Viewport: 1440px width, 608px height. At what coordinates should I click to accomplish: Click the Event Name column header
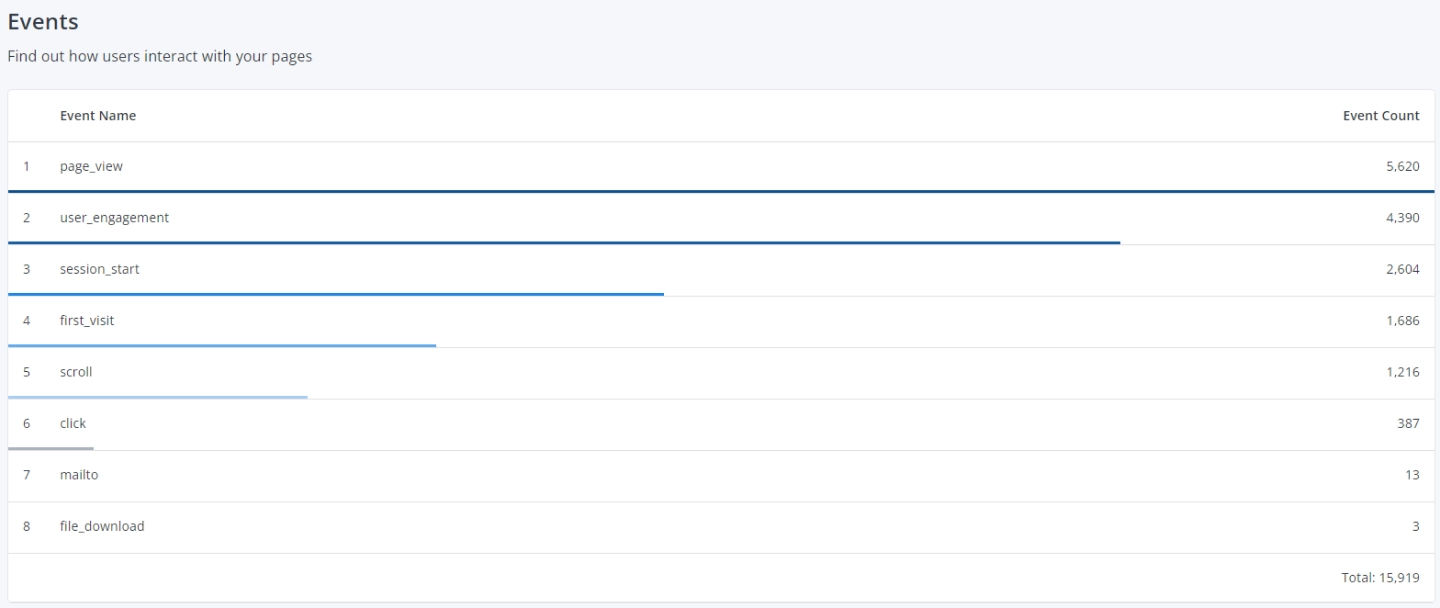tap(98, 116)
